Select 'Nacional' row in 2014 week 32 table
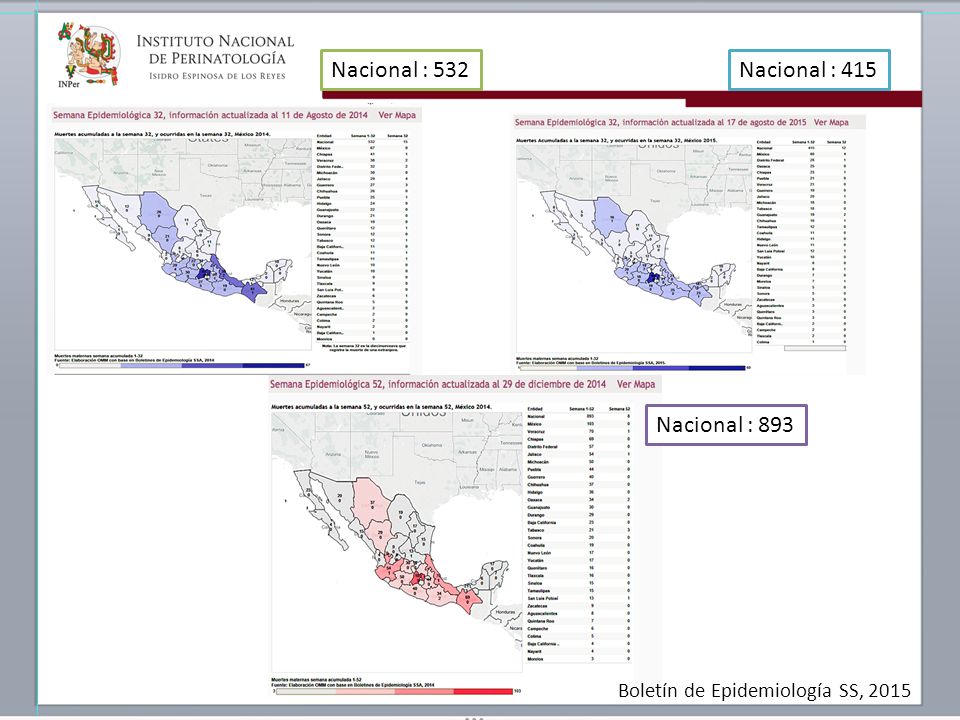 [362, 142]
